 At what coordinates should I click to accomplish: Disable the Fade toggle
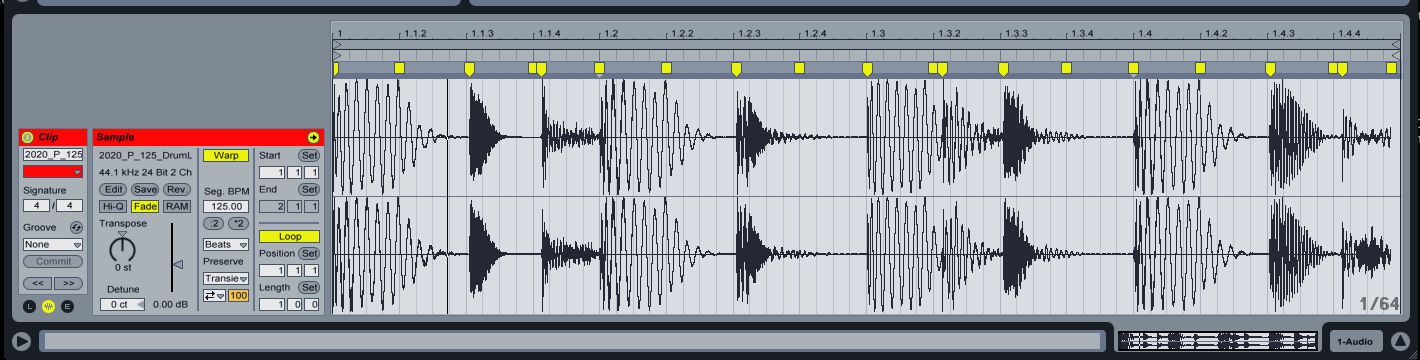click(145, 206)
